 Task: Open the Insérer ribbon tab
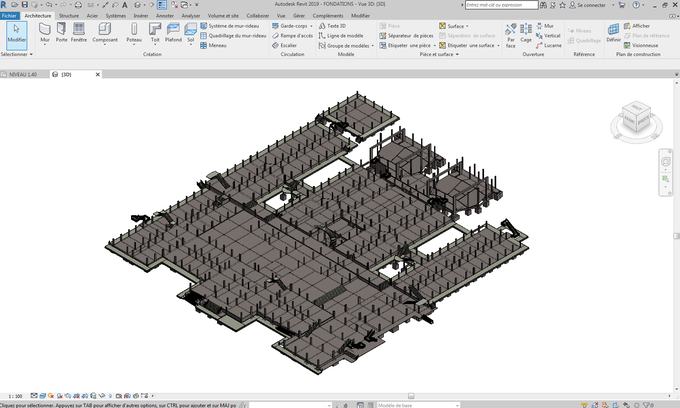141,16
